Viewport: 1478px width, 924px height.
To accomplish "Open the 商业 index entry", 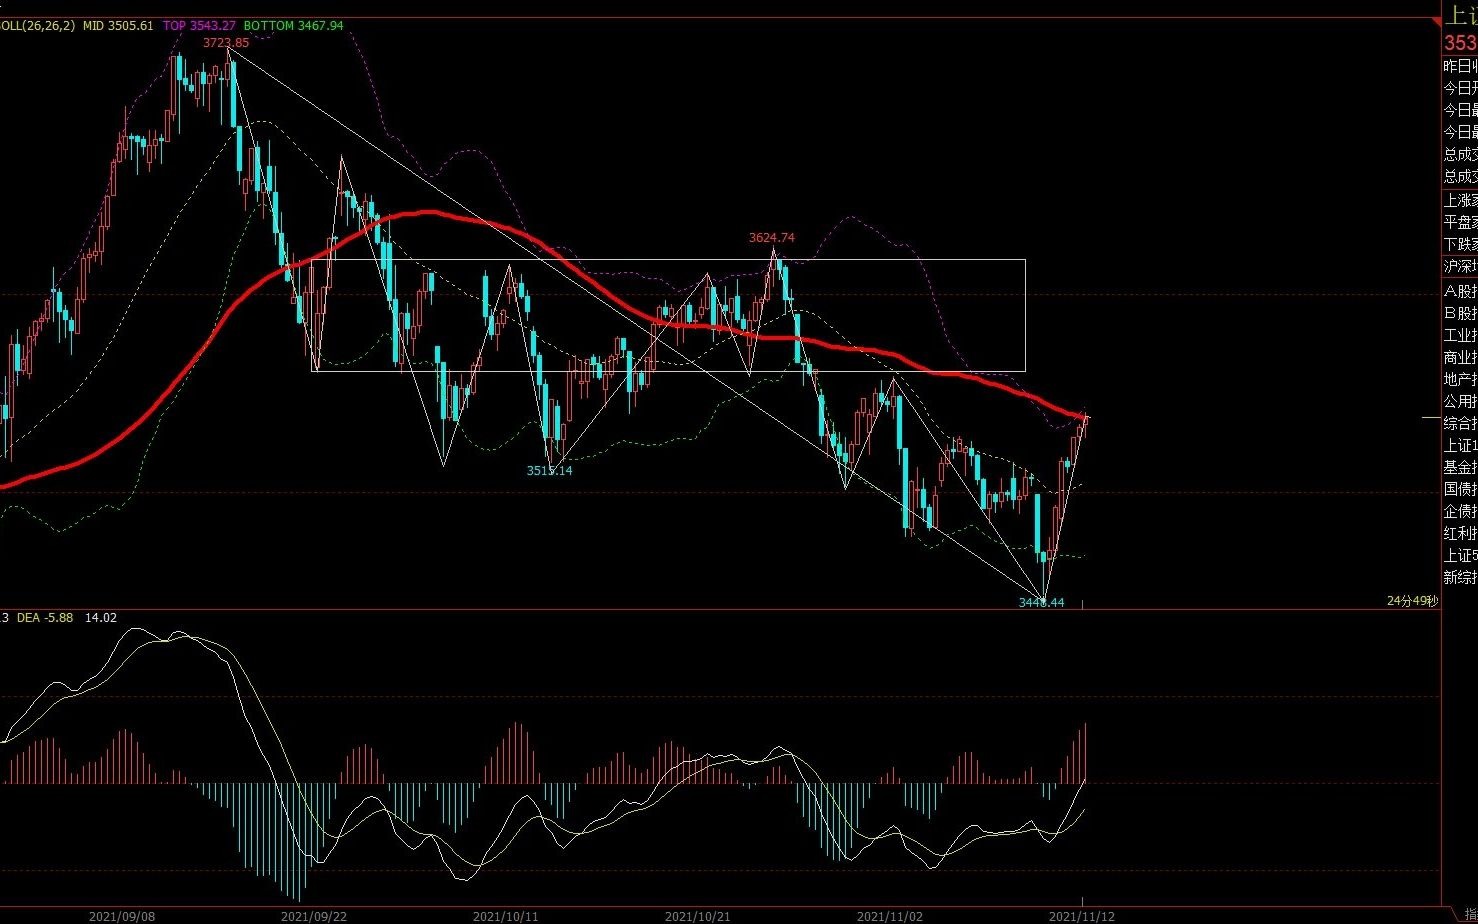I will click(x=1460, y=358).
